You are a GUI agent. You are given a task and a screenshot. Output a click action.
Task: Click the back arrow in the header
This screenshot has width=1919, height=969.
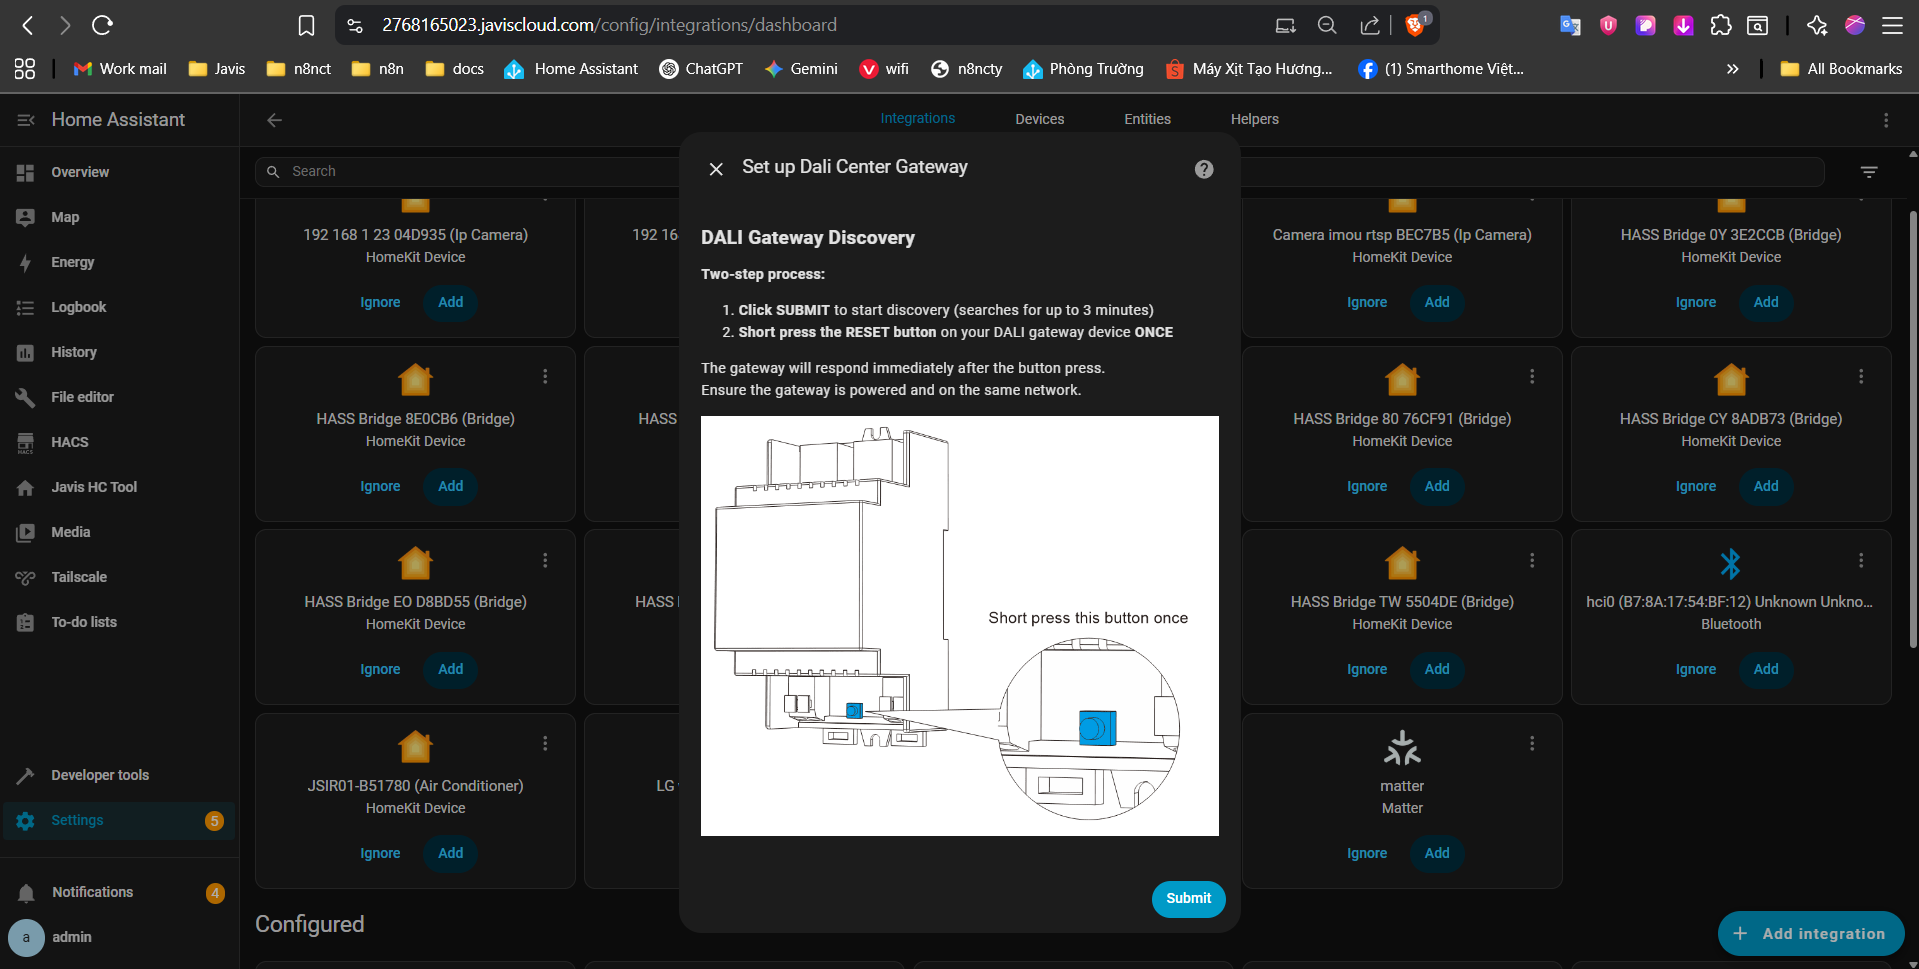(274, 120)
